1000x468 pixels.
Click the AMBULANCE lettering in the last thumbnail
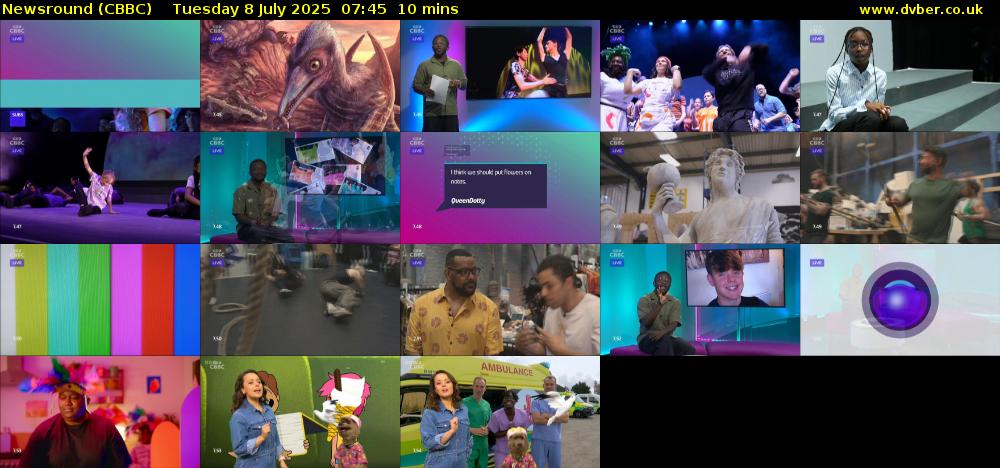click(x=507, y=371)
